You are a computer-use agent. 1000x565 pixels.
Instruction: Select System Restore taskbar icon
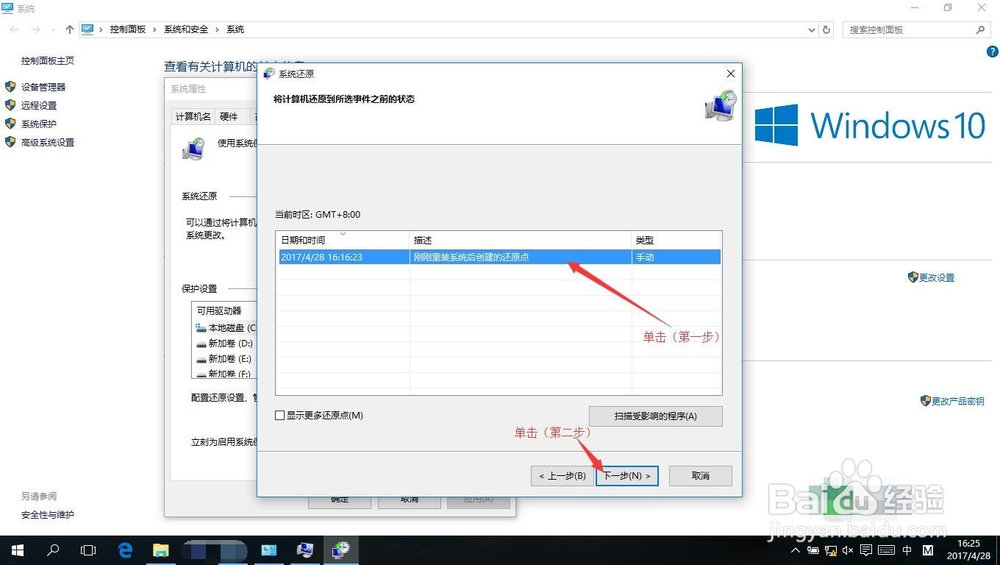[x=341, y=550]
